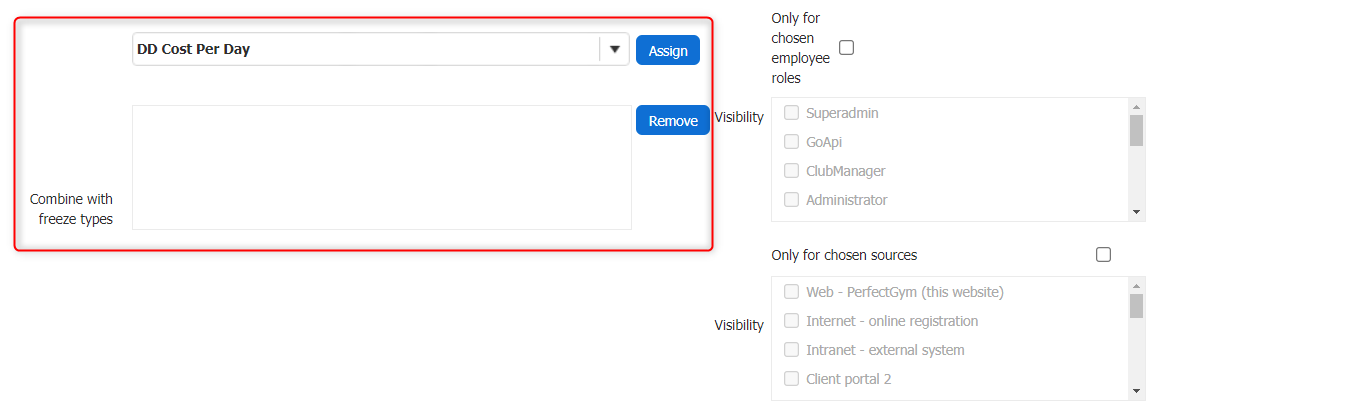Check Web - PerfectGym source checkbox
Screen dimensions: 1358x416
[x=791, y=292]
